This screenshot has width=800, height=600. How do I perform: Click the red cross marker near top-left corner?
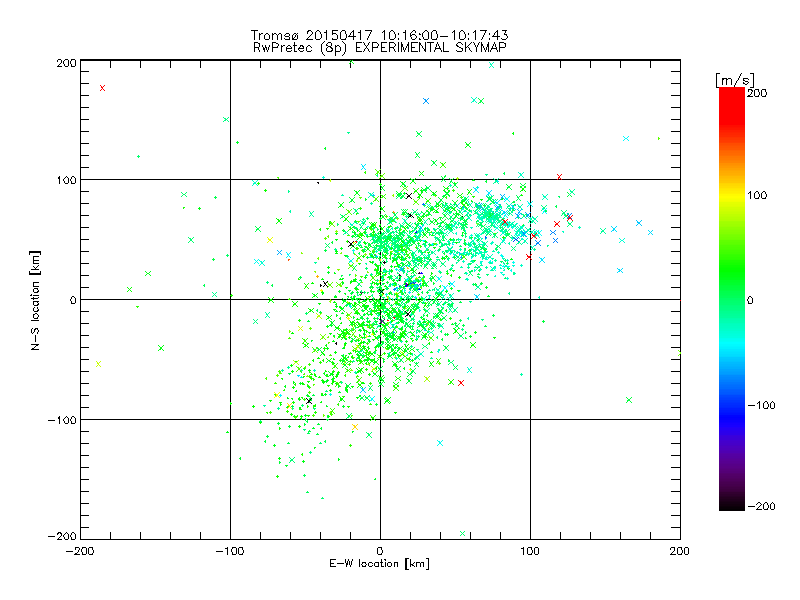tap(103, 88)
